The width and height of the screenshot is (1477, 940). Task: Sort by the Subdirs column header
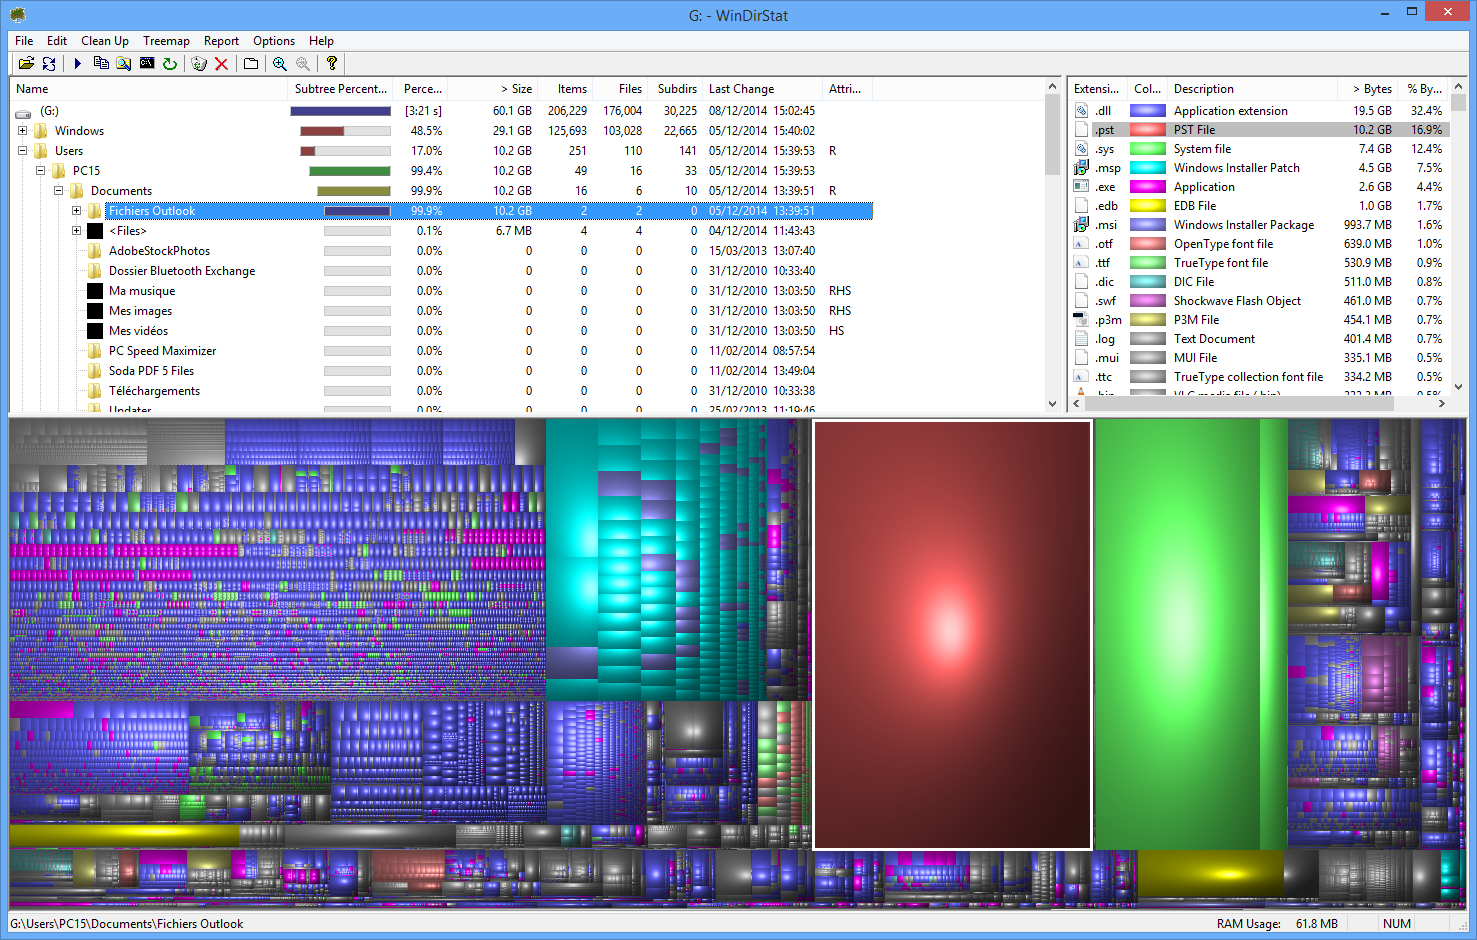(x=677, y=89)
